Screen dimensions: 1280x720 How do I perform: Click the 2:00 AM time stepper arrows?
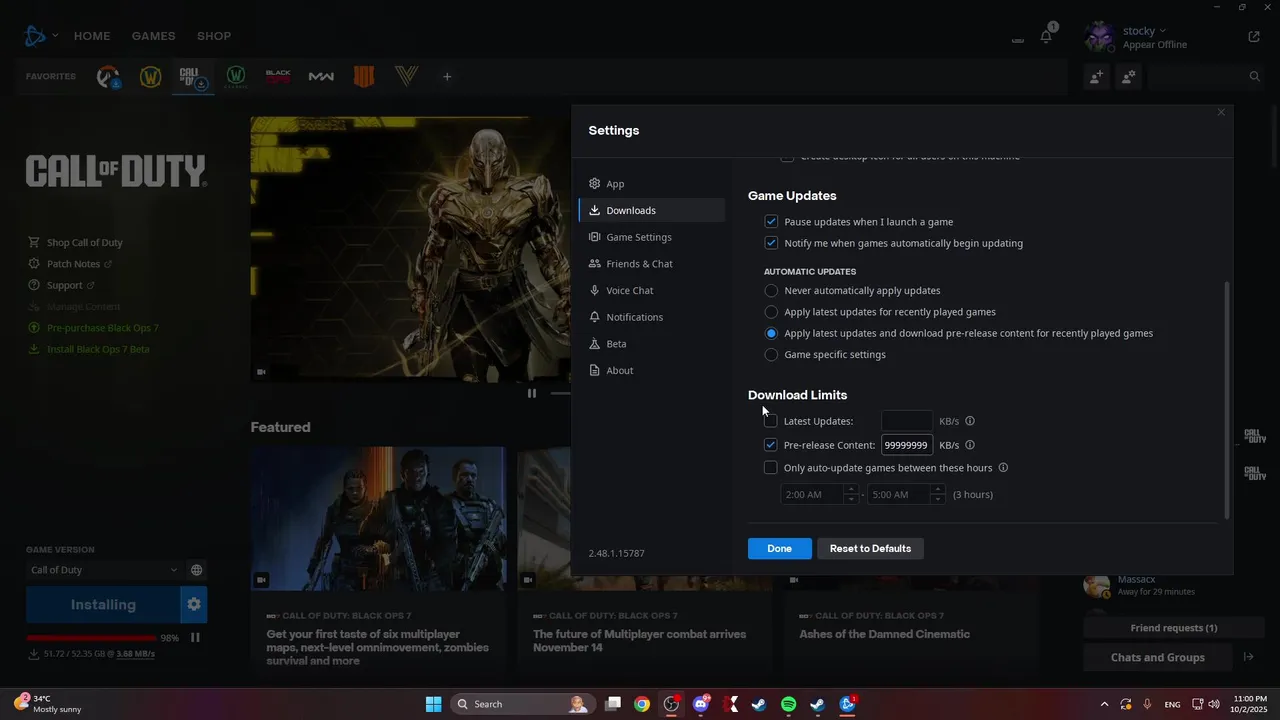[851, 494]
